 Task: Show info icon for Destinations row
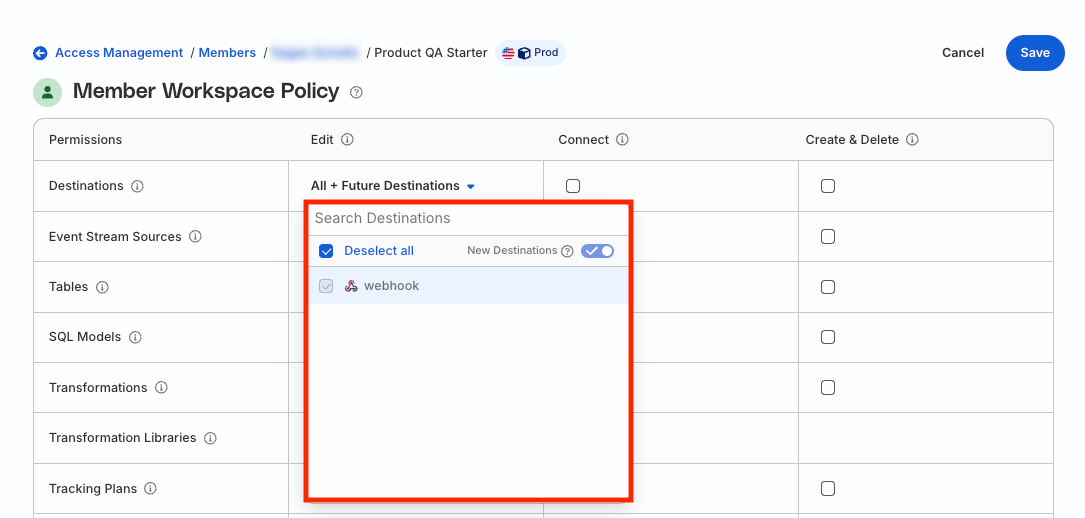[137, 186]
